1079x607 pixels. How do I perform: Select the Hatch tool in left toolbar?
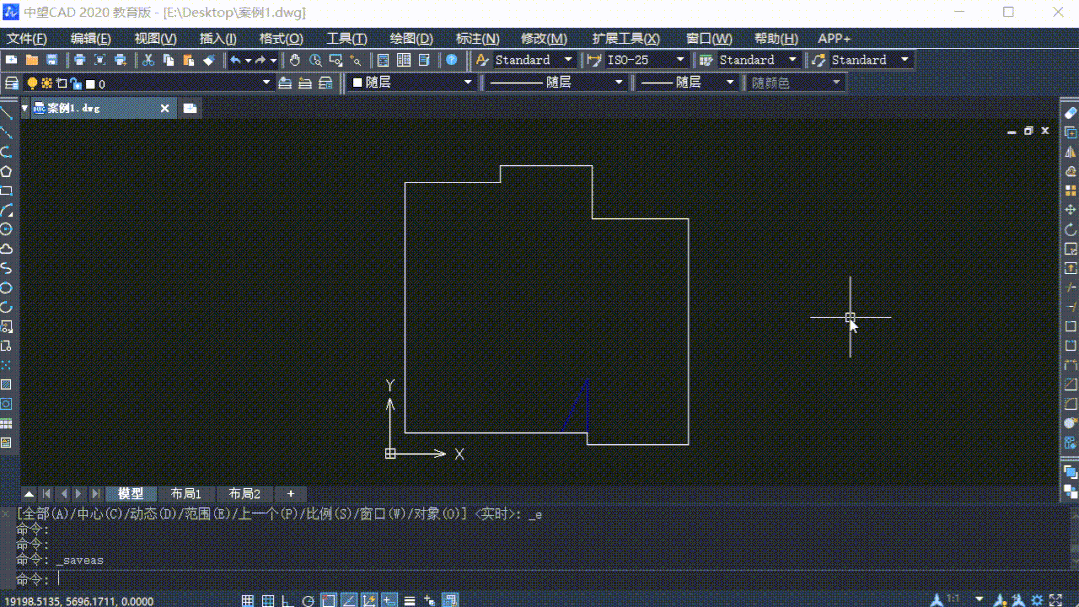click(7, 385)
